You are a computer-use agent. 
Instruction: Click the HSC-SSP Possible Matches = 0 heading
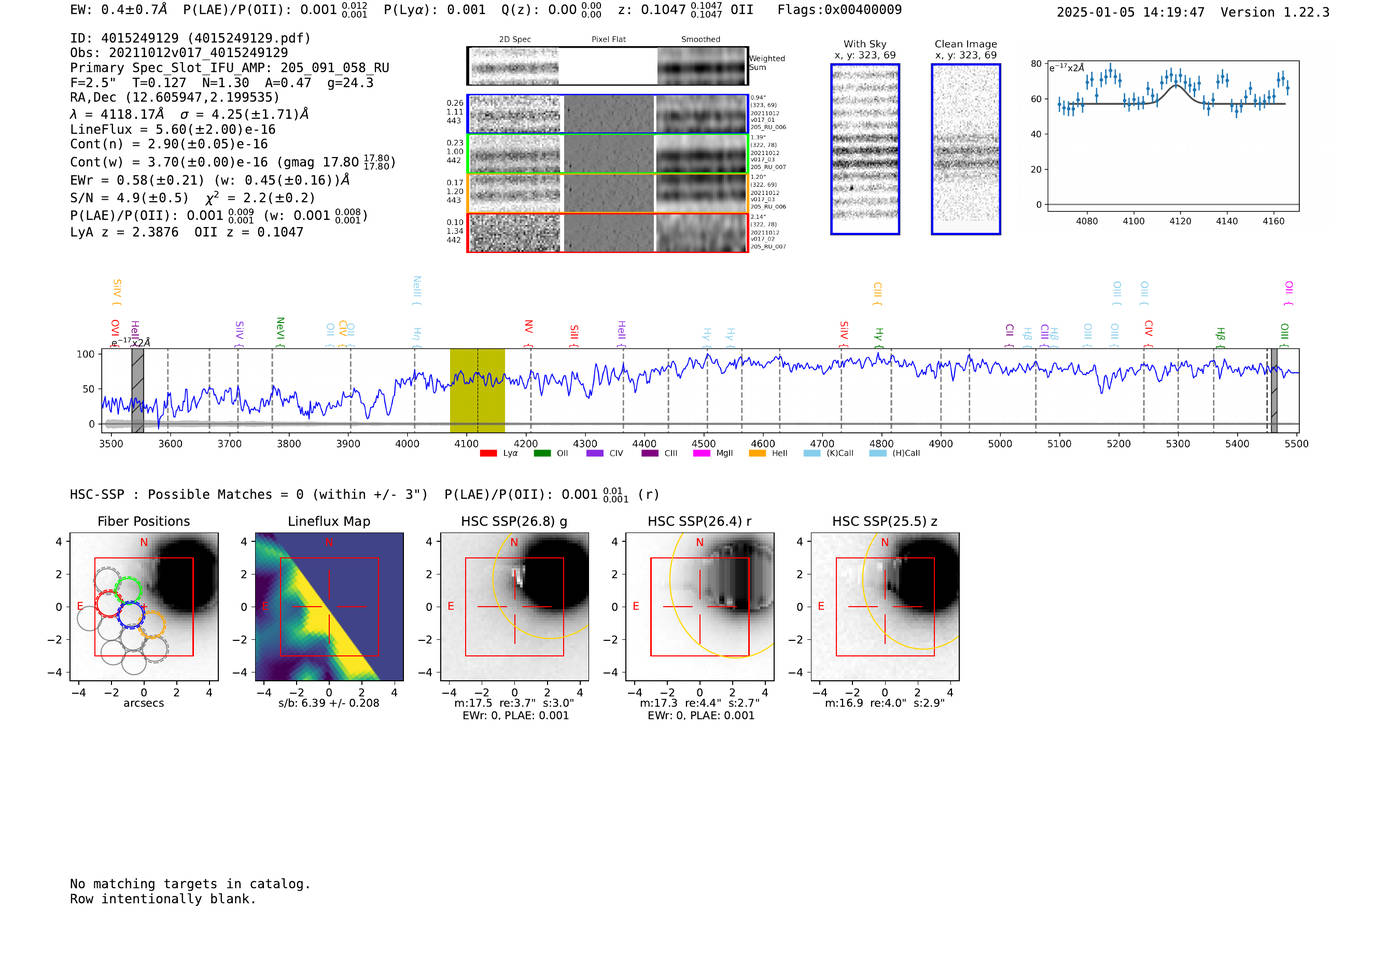pyautogui.click(x=249, y=494)
